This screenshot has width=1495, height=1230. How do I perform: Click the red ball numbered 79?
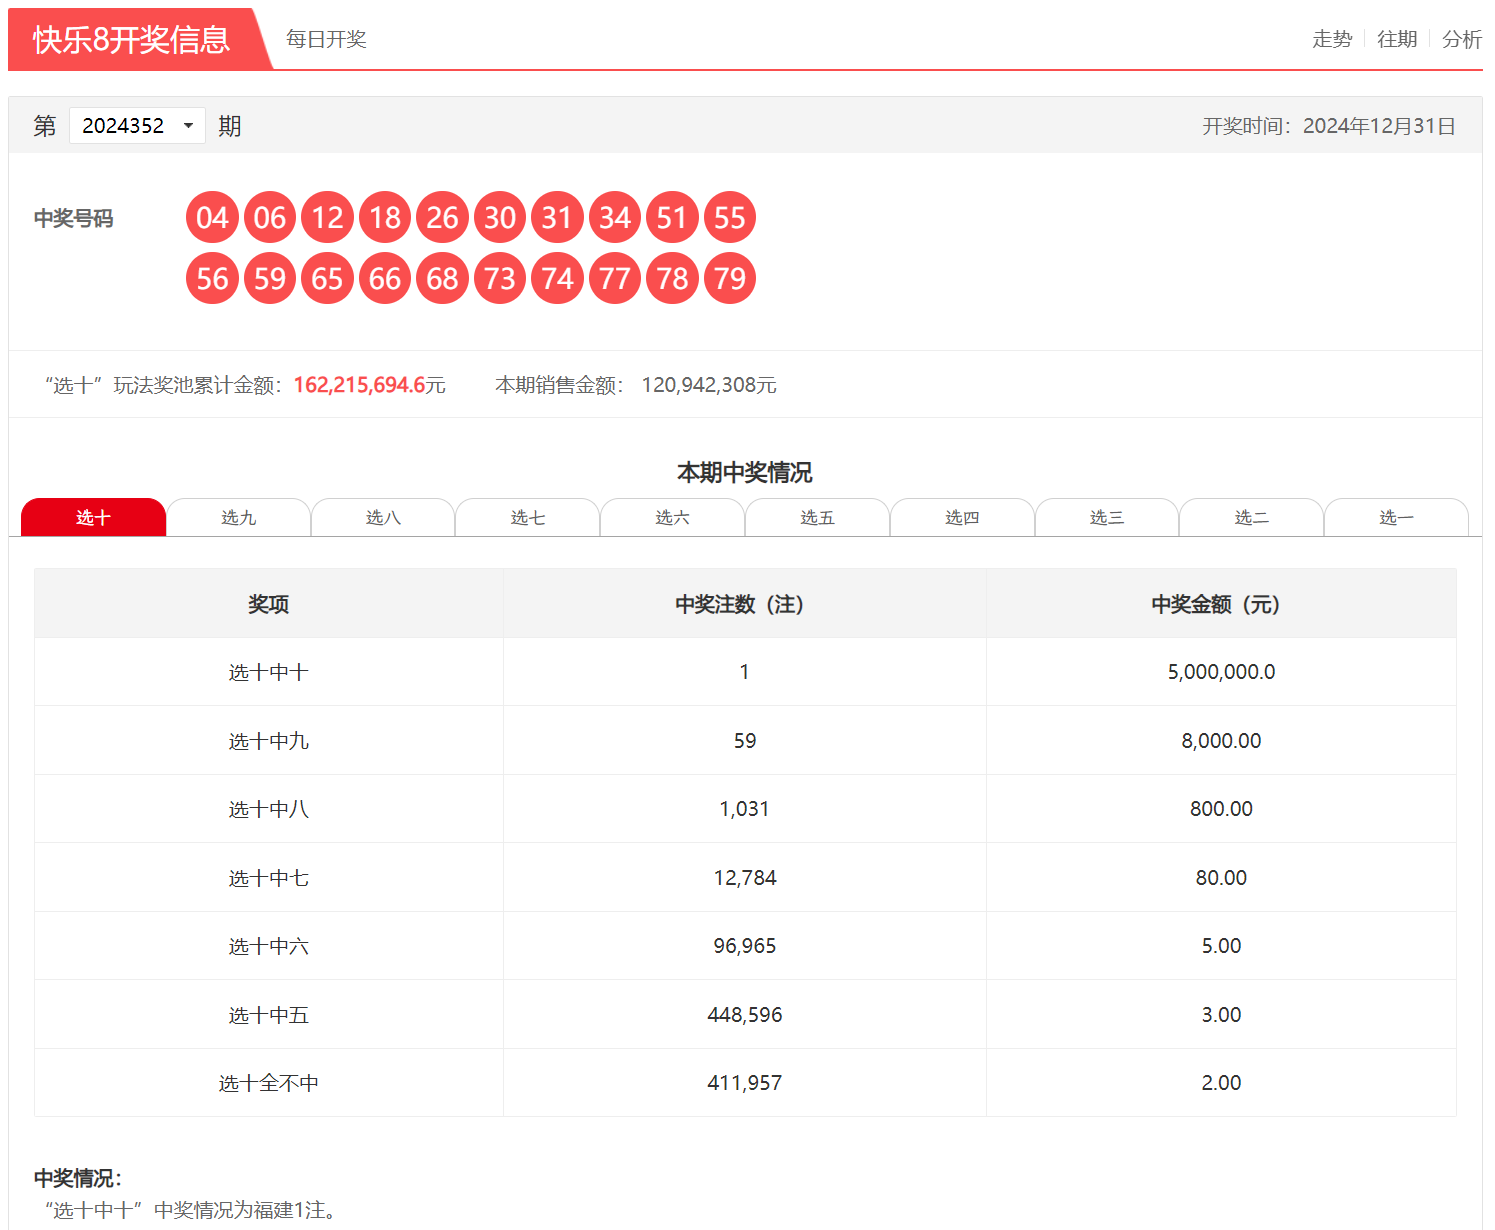click(x=730, y=278)
